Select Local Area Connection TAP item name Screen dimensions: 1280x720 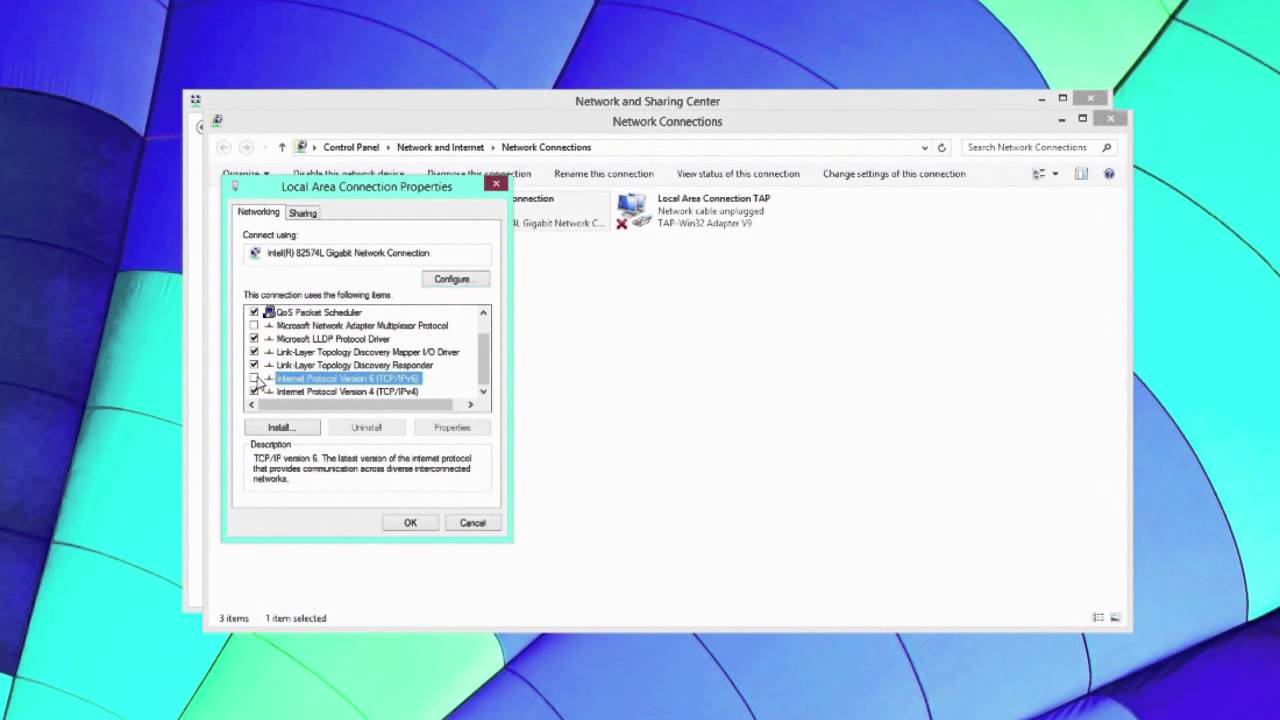[714, 198]
